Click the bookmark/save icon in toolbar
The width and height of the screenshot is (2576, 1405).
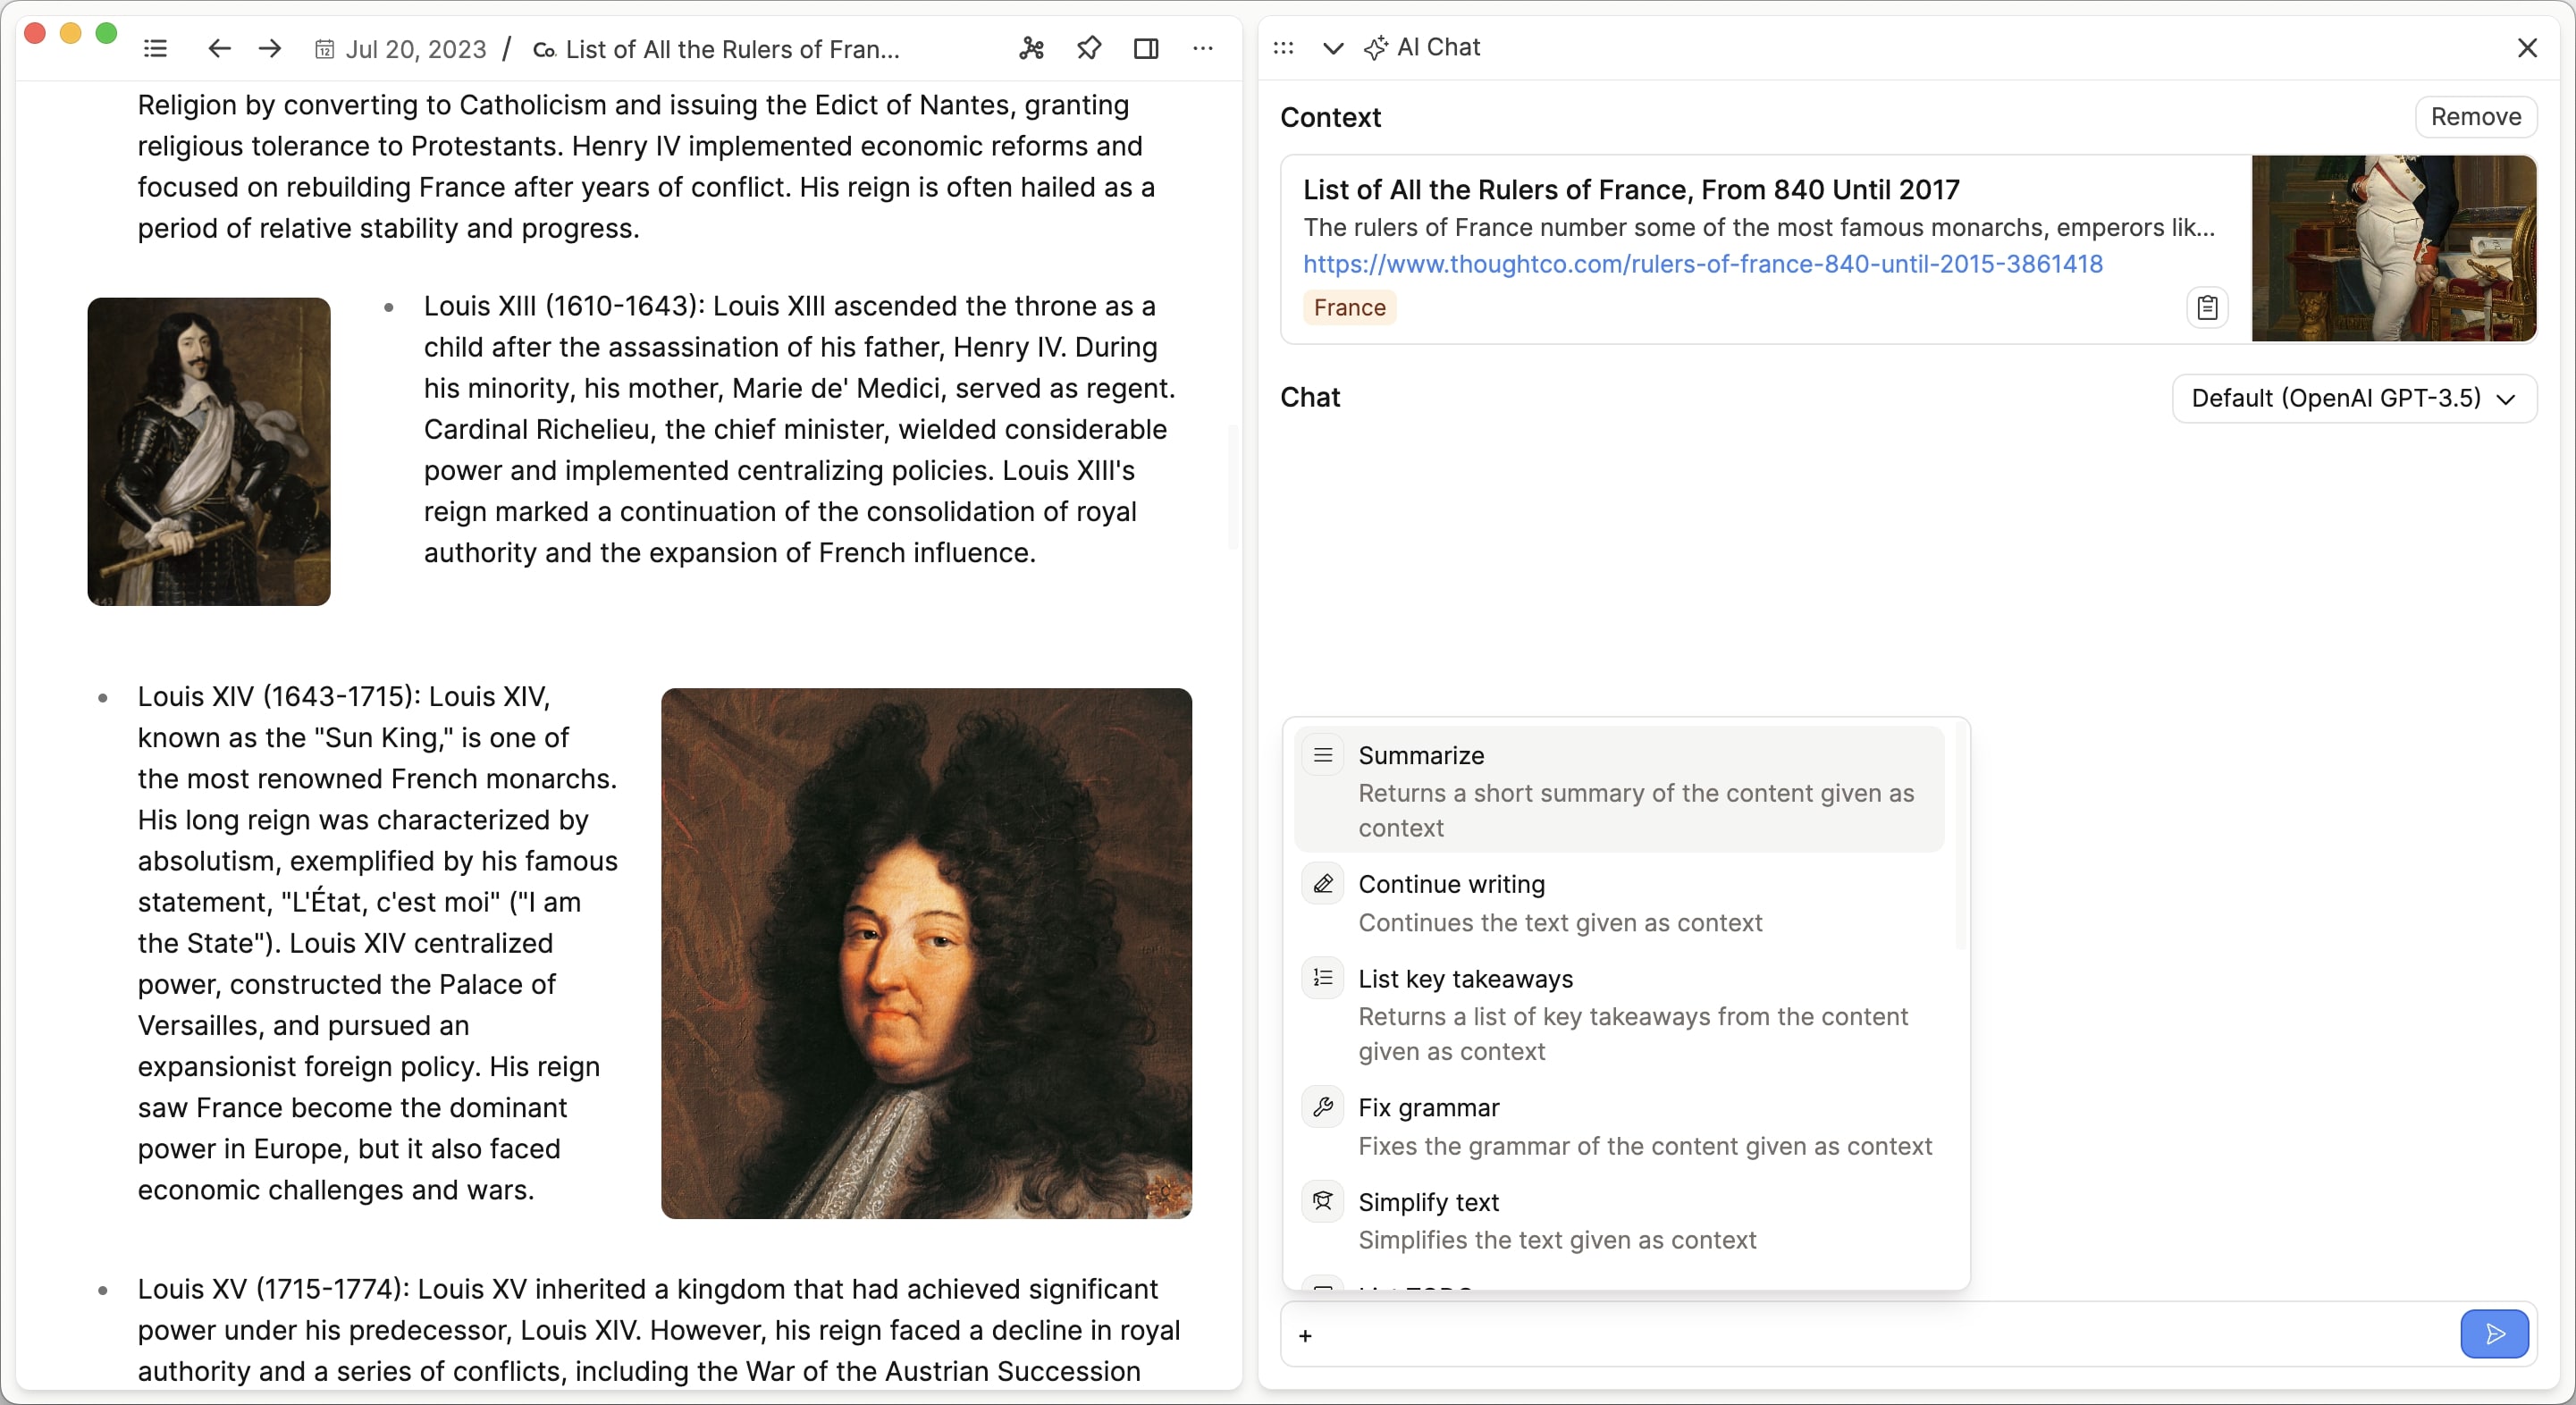1088,48
